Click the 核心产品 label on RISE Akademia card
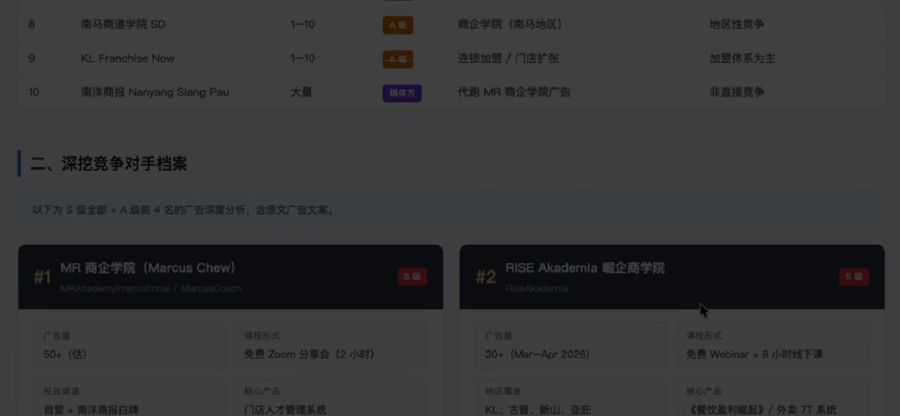 (704, 391)
